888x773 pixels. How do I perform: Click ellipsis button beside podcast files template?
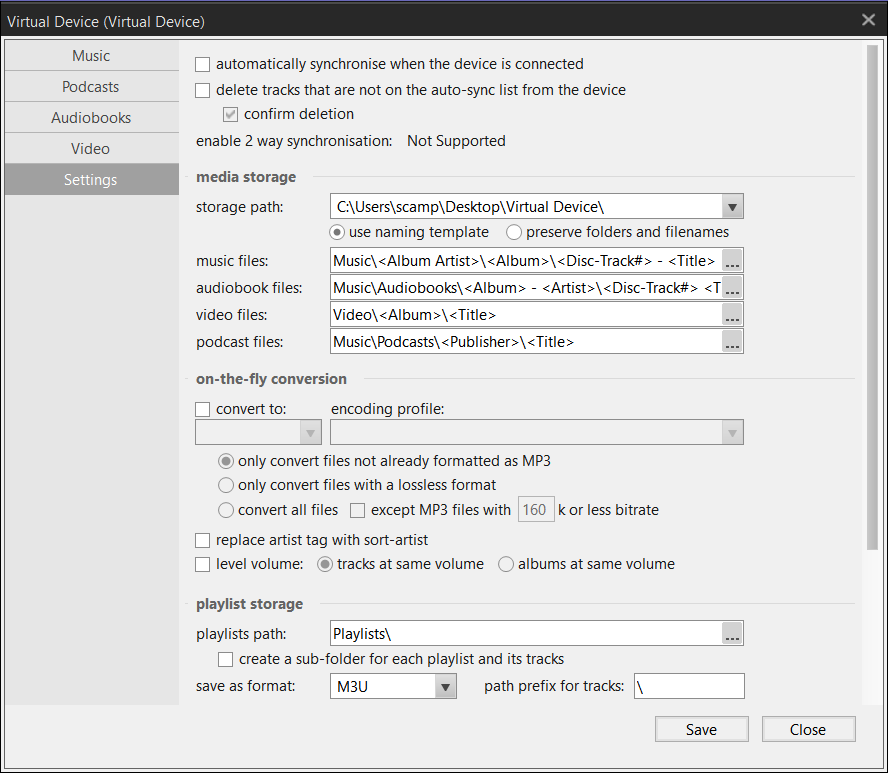coord(733,342)
